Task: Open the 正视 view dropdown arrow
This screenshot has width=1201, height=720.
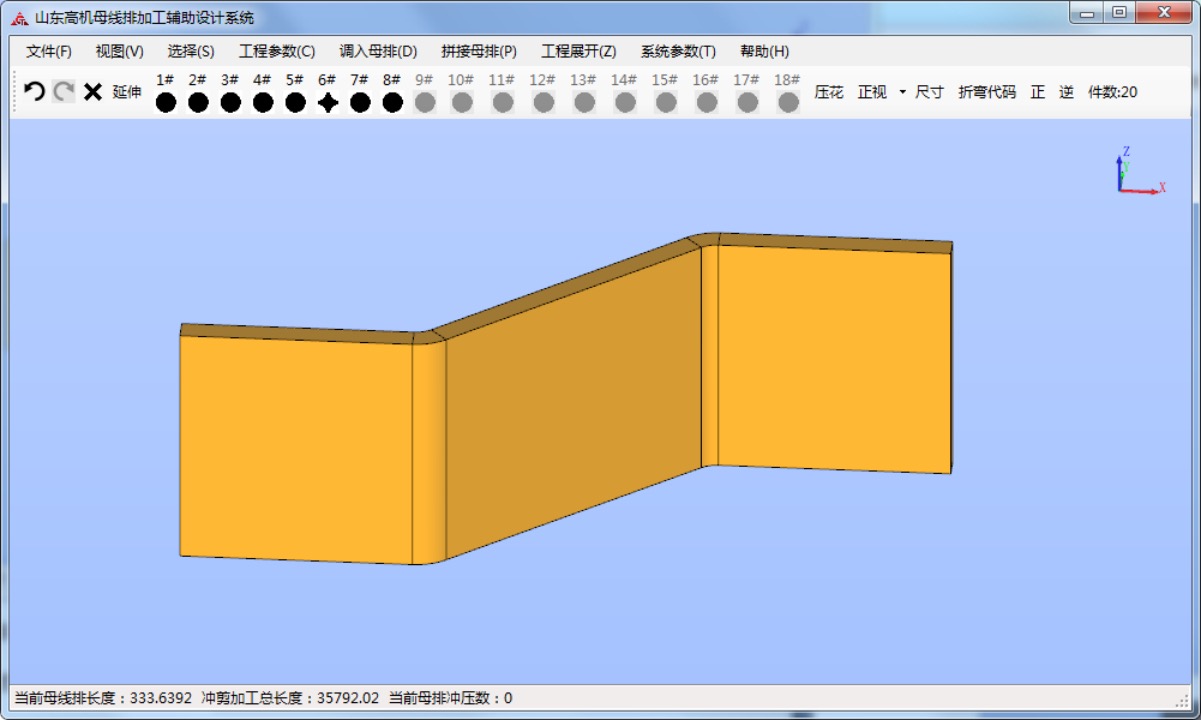Action: click(902, 92)
